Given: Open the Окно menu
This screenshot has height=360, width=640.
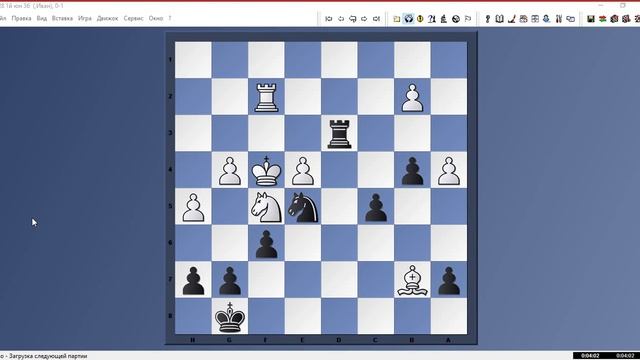Looking at the screenshot, I should coord(156,18).
